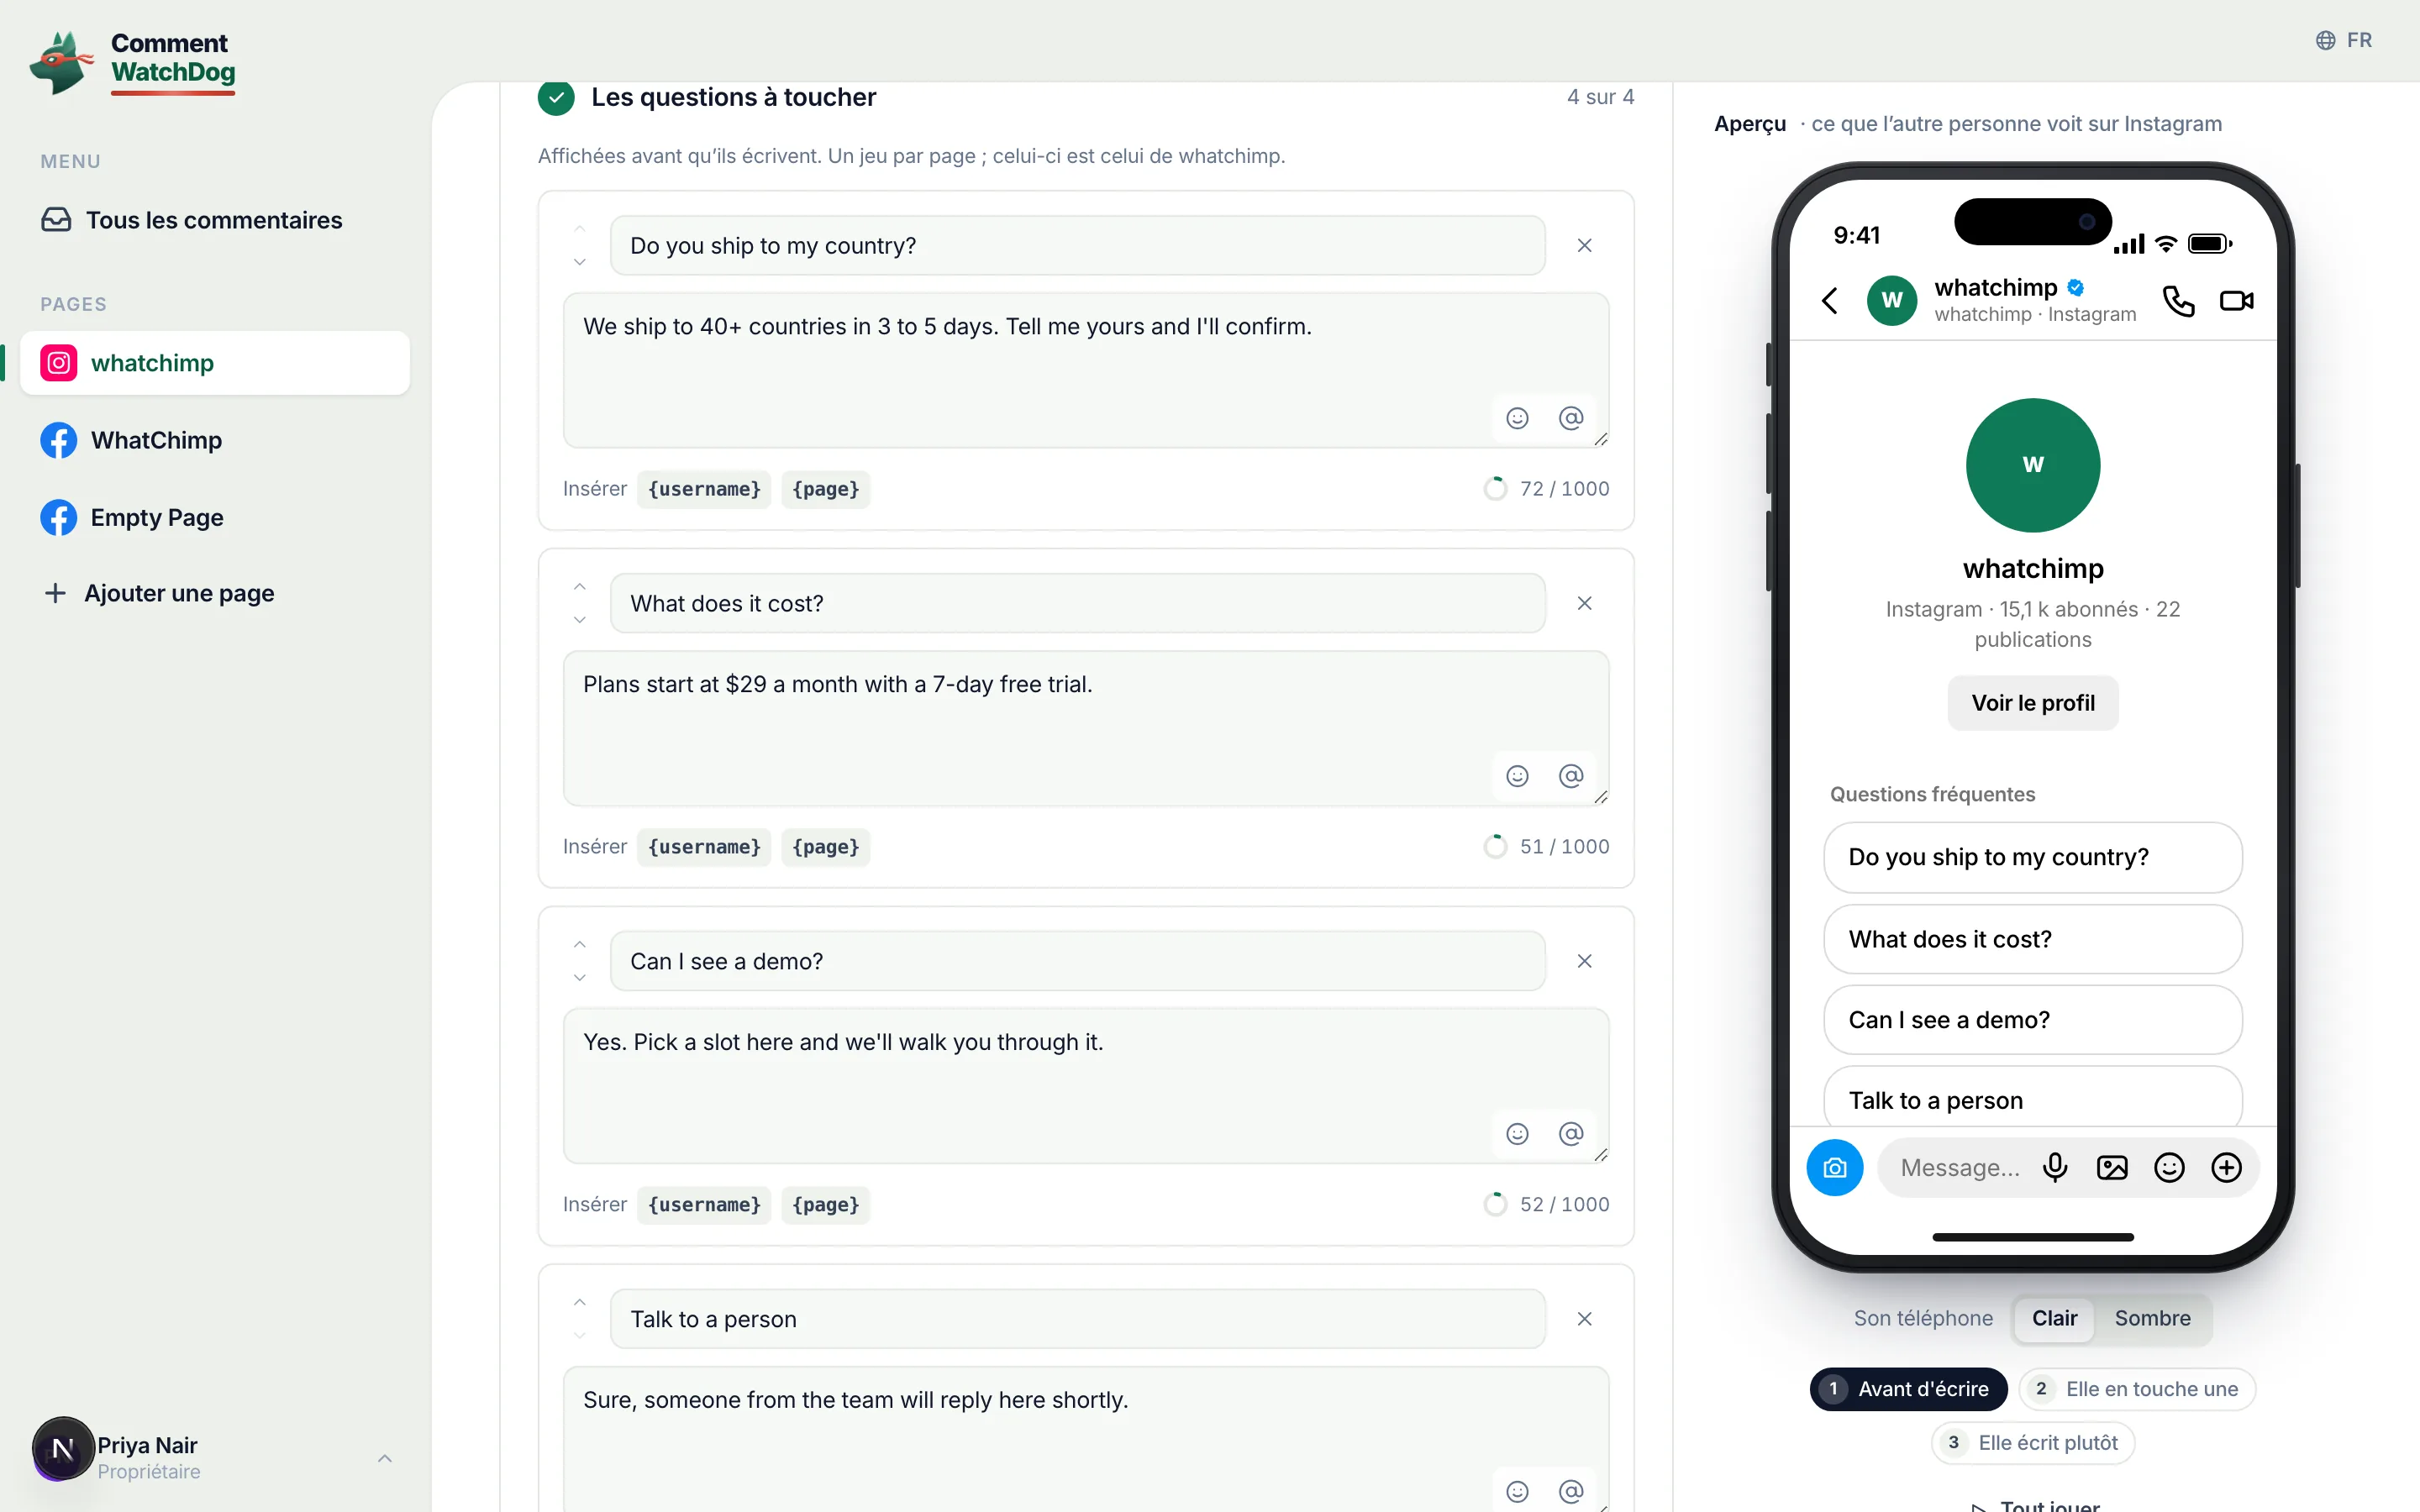Screen dimensions: 2420x1512
Task: Open the FR language selector
Action: coord(2343,40)
